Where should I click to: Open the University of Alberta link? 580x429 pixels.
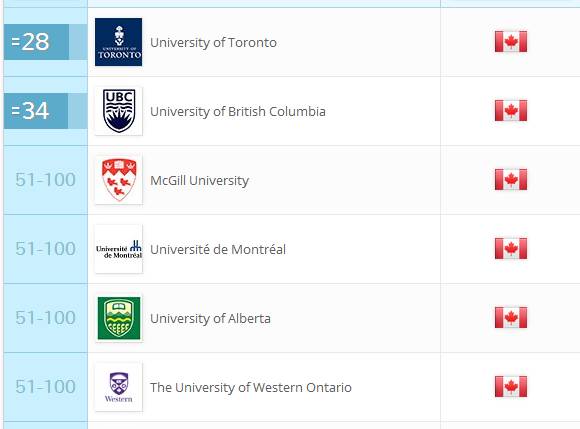point(210,318)
